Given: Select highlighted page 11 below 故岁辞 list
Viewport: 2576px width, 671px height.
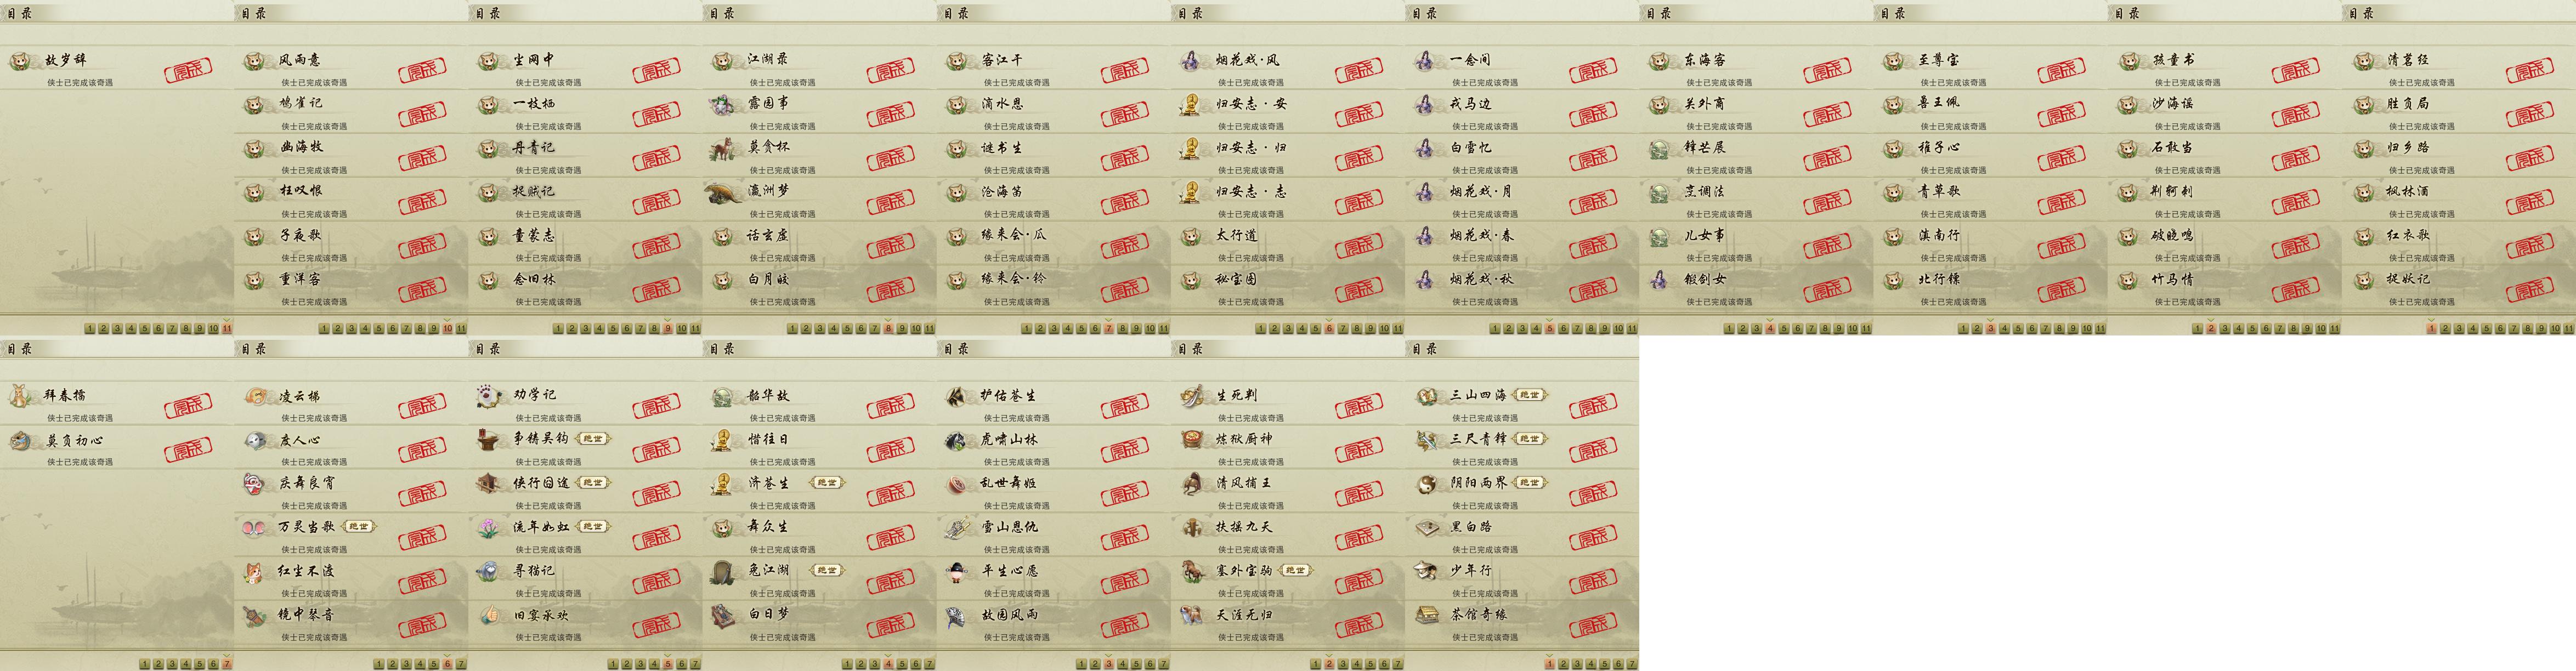Looking at the screenshot, I should (x=228, y=328).
